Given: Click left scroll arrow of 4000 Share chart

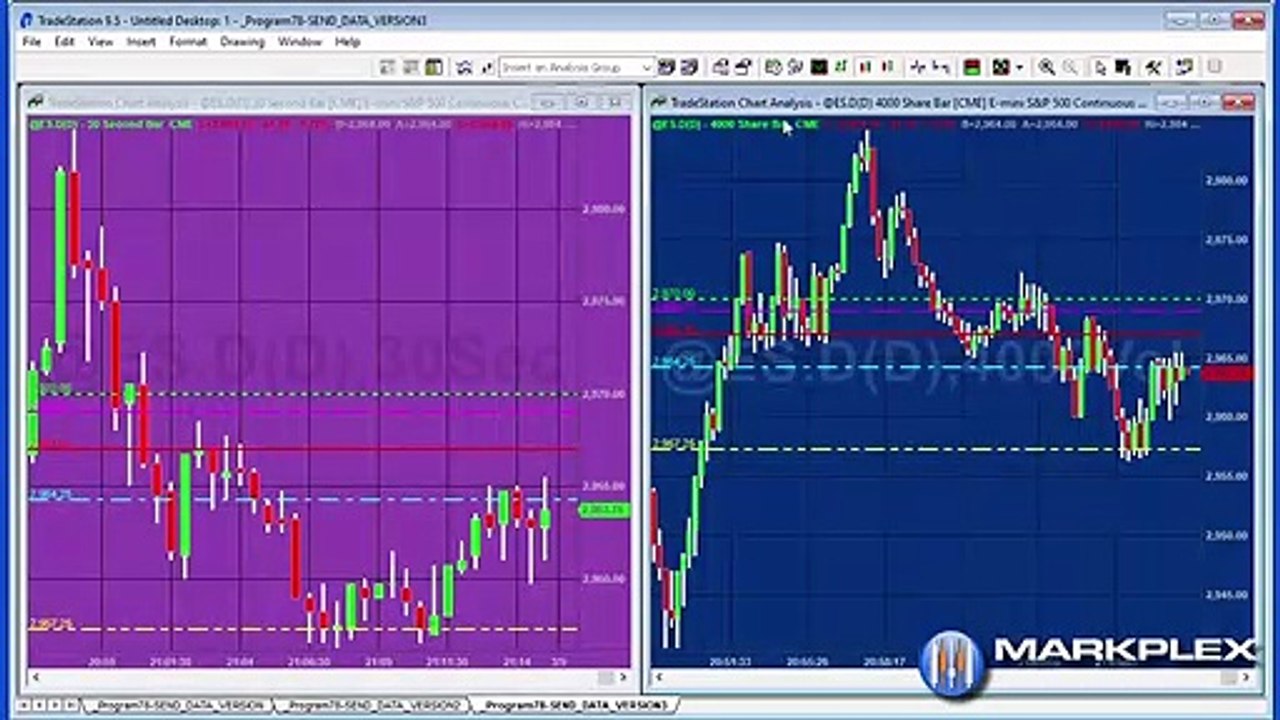Looking at the screenshot, I should (658, 678).
